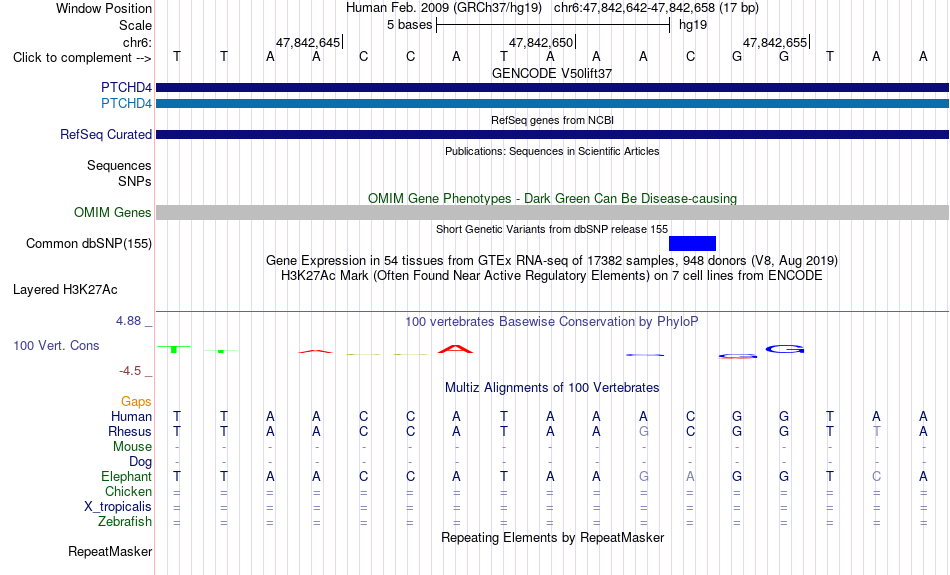Click the Zebrafish alignment row label
Viewport: 950px width, 575px height.
pyautogui.click(x=125, y=522)
